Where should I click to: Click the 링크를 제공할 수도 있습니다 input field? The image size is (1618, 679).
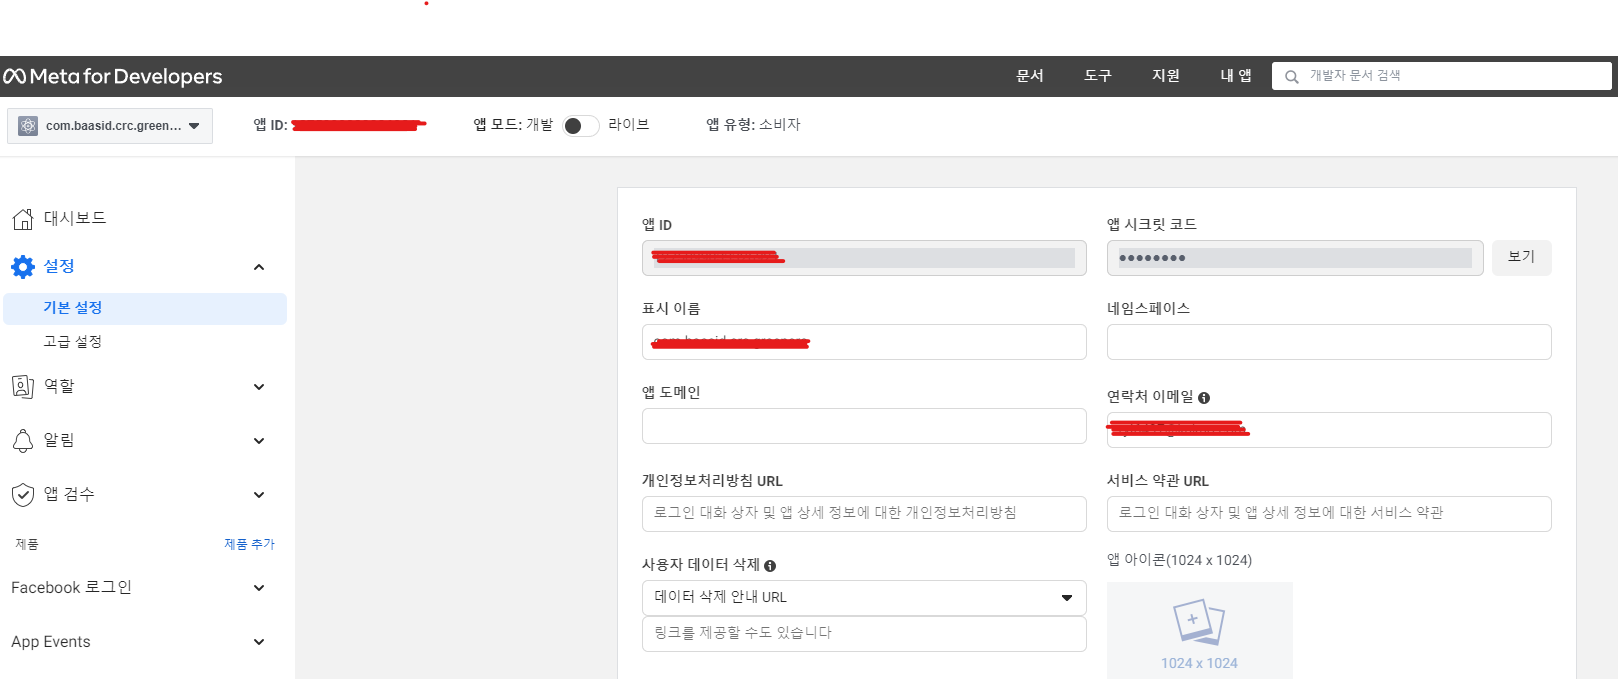pos(864,634)
